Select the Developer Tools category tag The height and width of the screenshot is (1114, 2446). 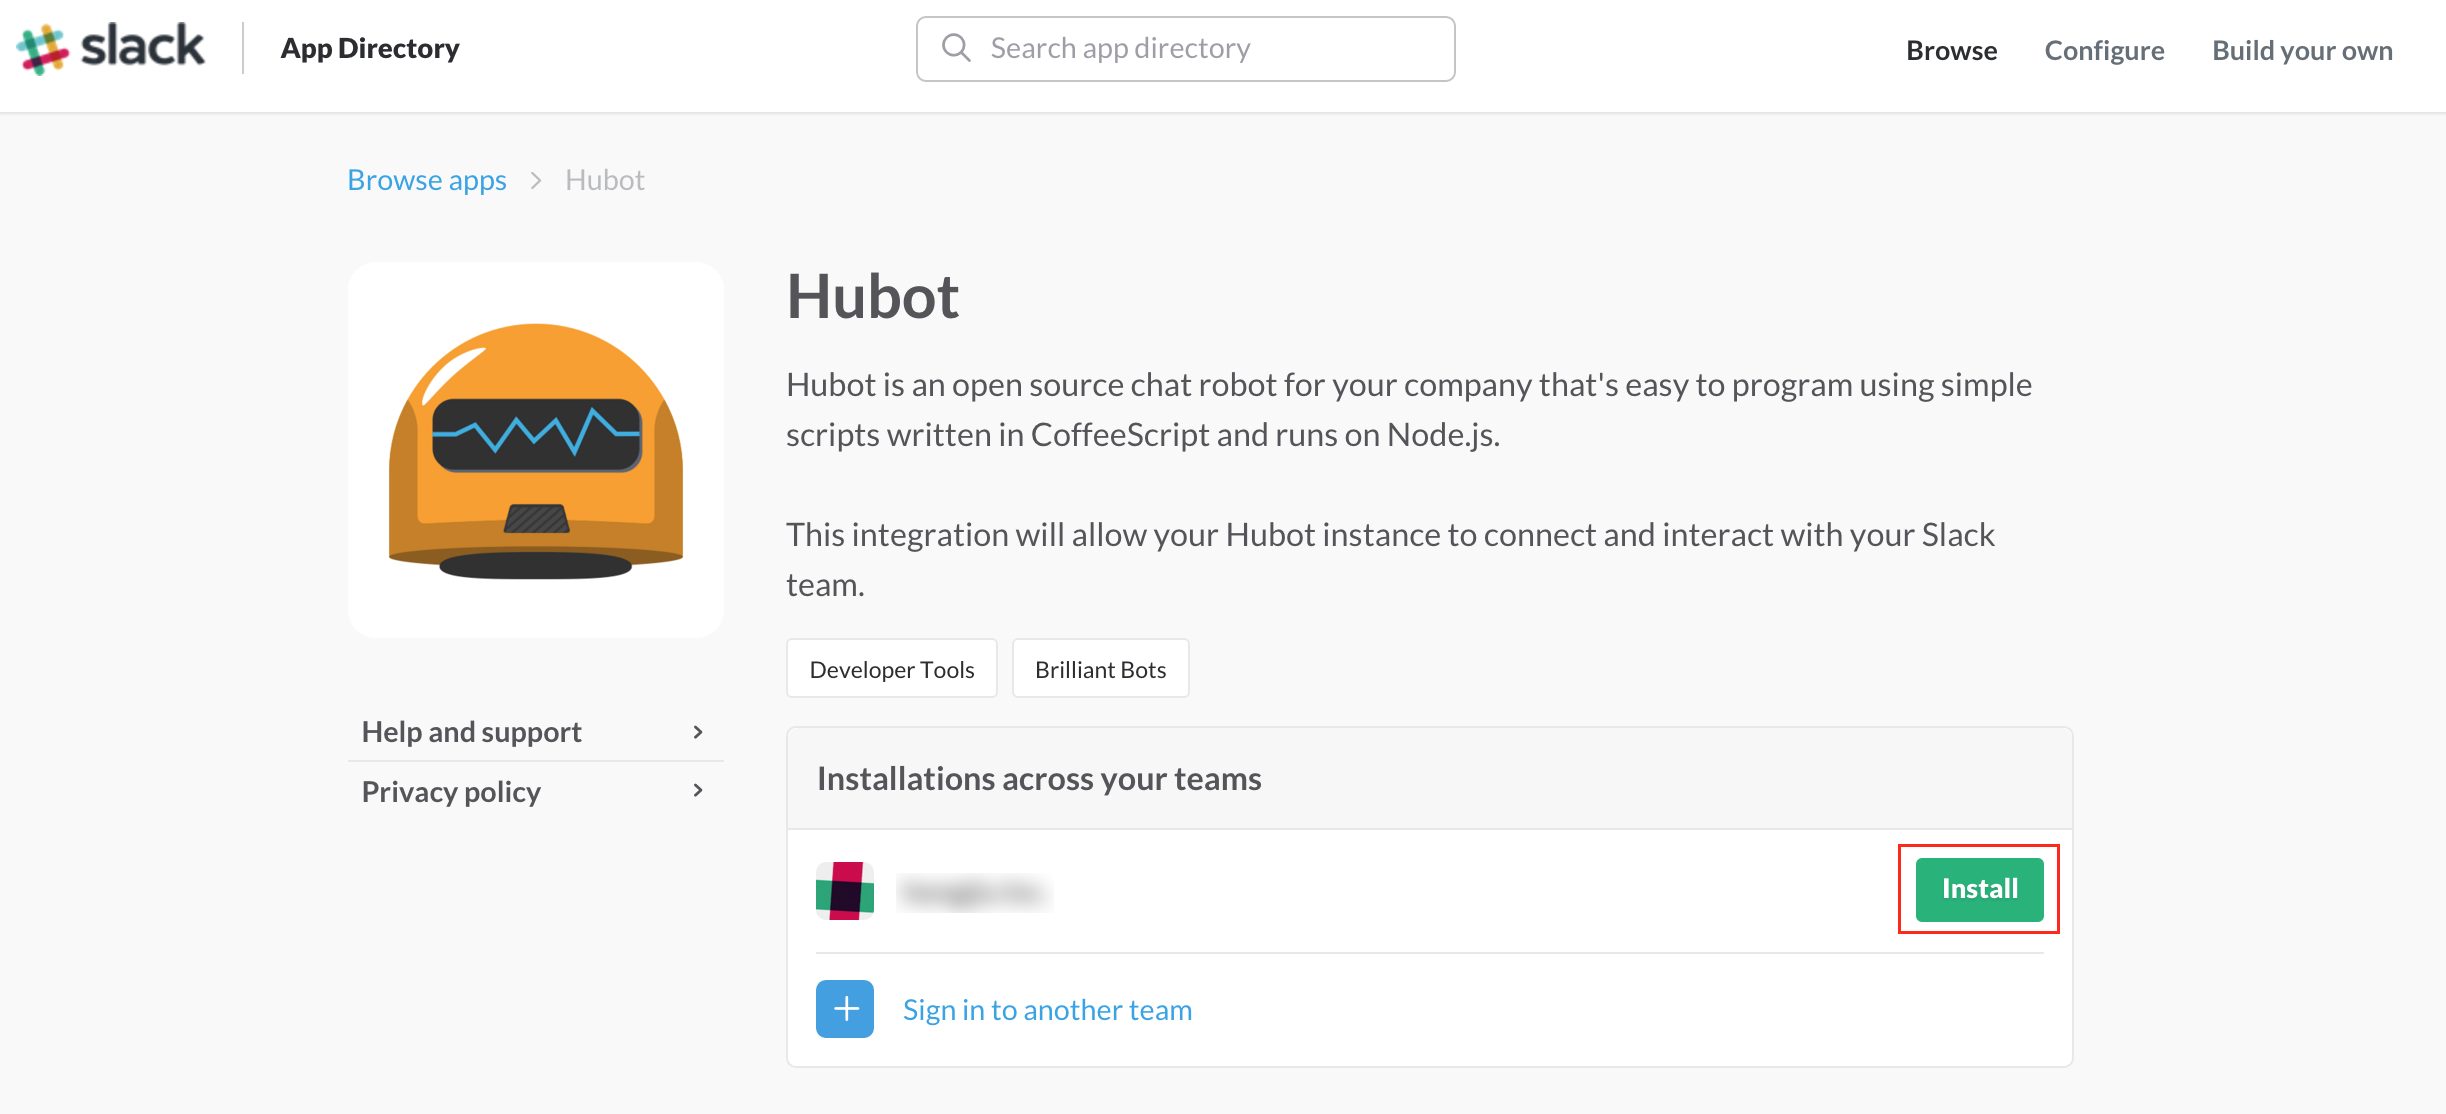(891, 668)
